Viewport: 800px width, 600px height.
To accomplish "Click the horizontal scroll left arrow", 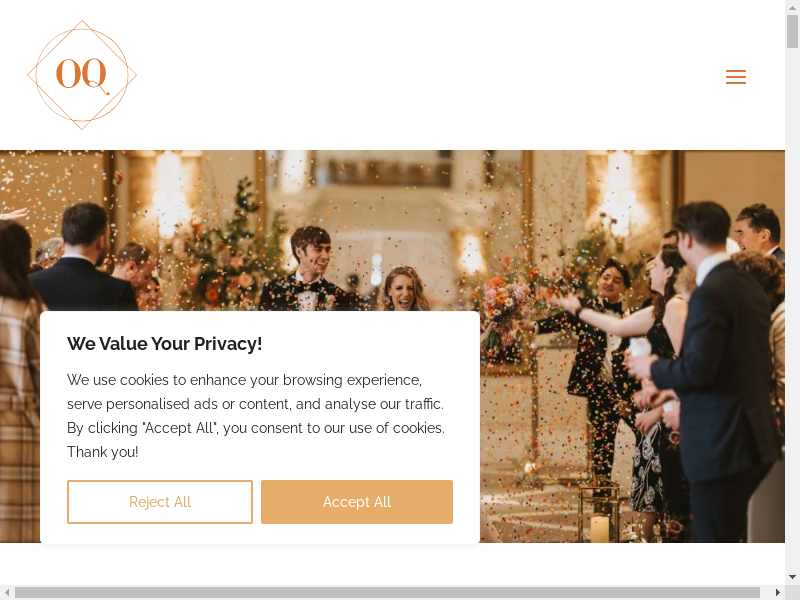I will pyautogui.click(x=7, y=592).
